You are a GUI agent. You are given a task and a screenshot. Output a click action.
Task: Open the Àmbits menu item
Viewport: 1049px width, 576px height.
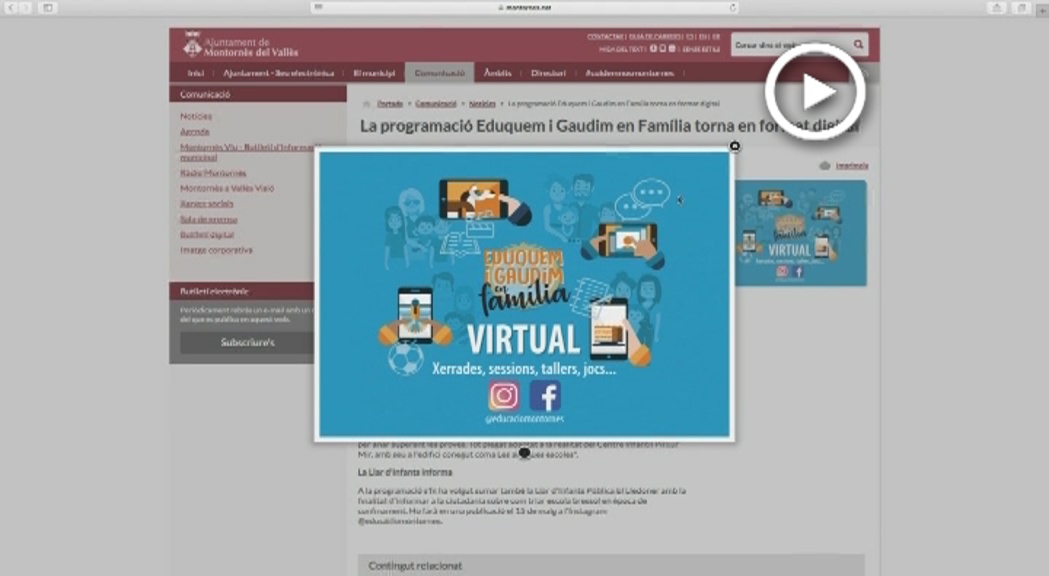click(497, 73)
